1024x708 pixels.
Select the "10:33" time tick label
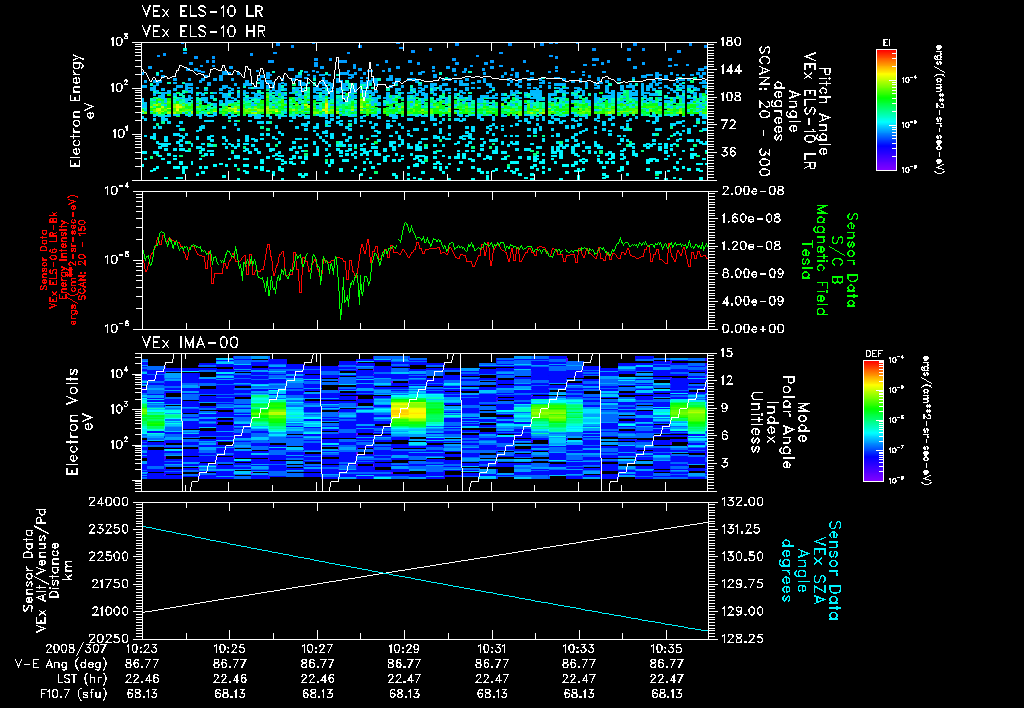(x=579, y=649)
